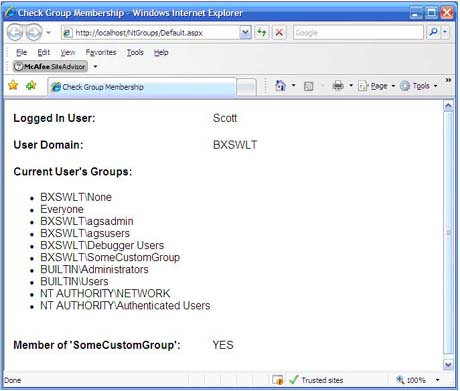Minimize the Internet Explorer window

415,13
